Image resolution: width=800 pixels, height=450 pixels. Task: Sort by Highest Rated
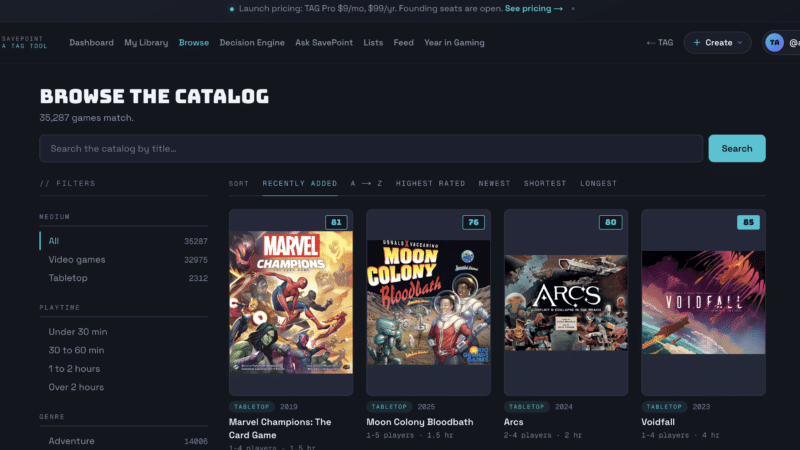(x=430, y=183)
